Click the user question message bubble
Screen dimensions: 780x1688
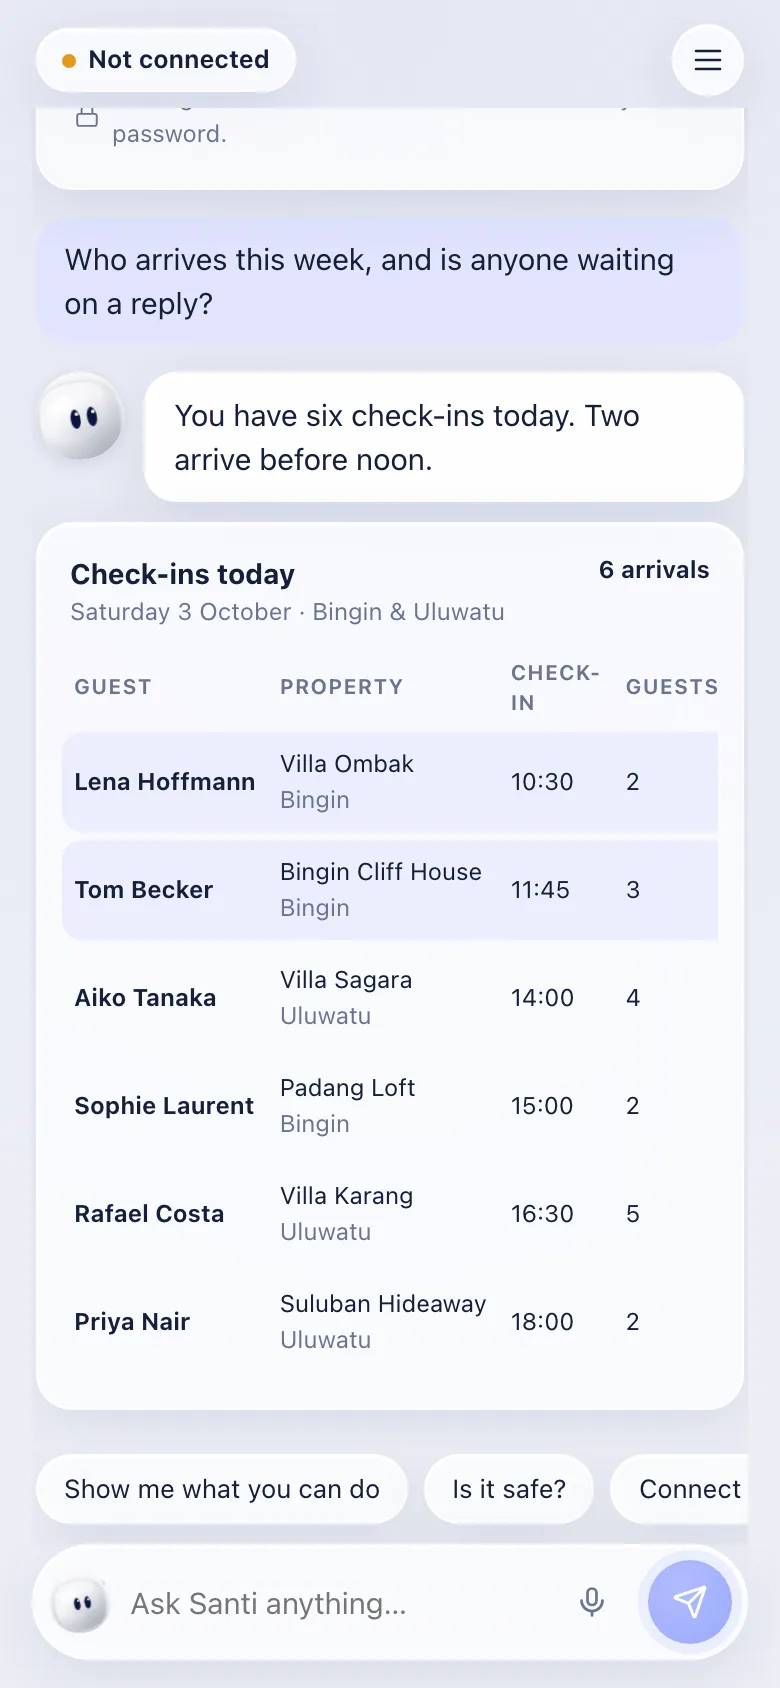[x=390, y=282]
